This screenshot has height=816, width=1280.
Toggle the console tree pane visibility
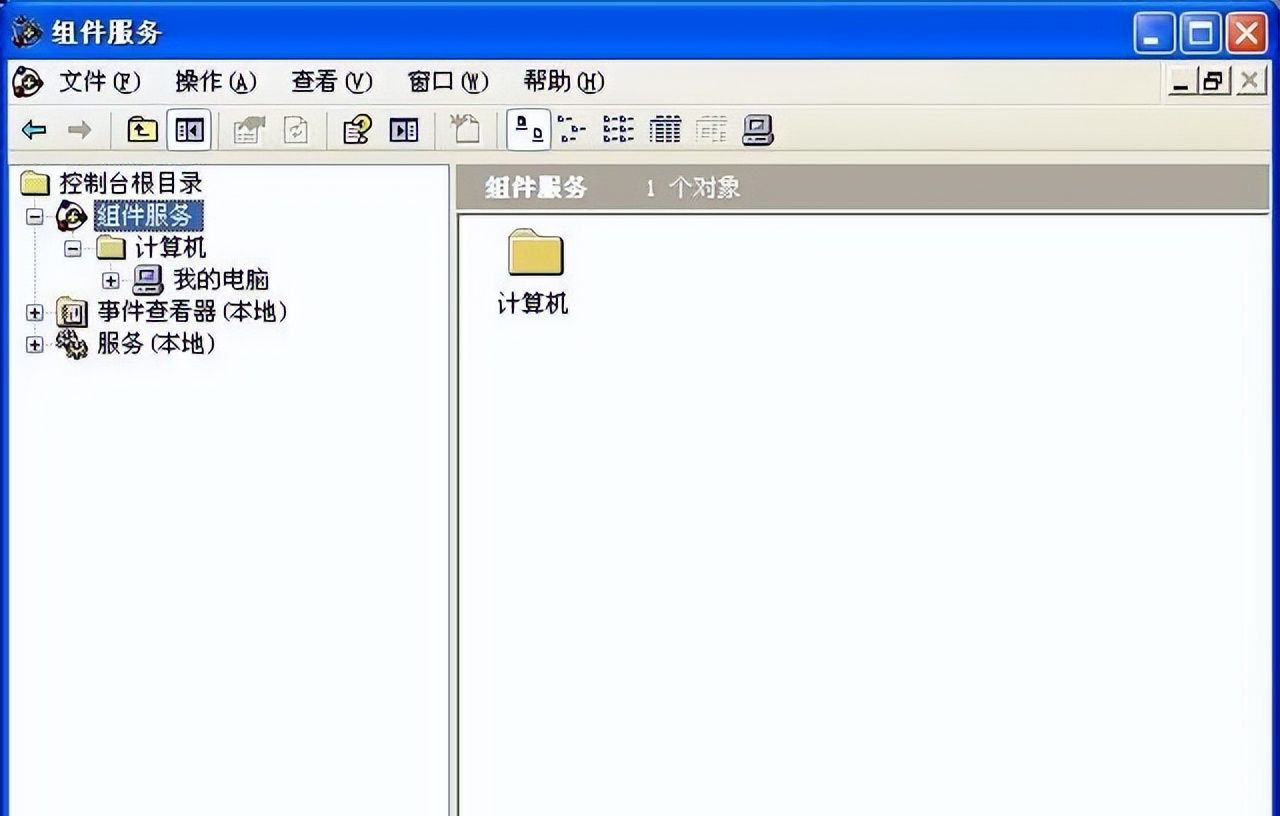coord(188,129)
